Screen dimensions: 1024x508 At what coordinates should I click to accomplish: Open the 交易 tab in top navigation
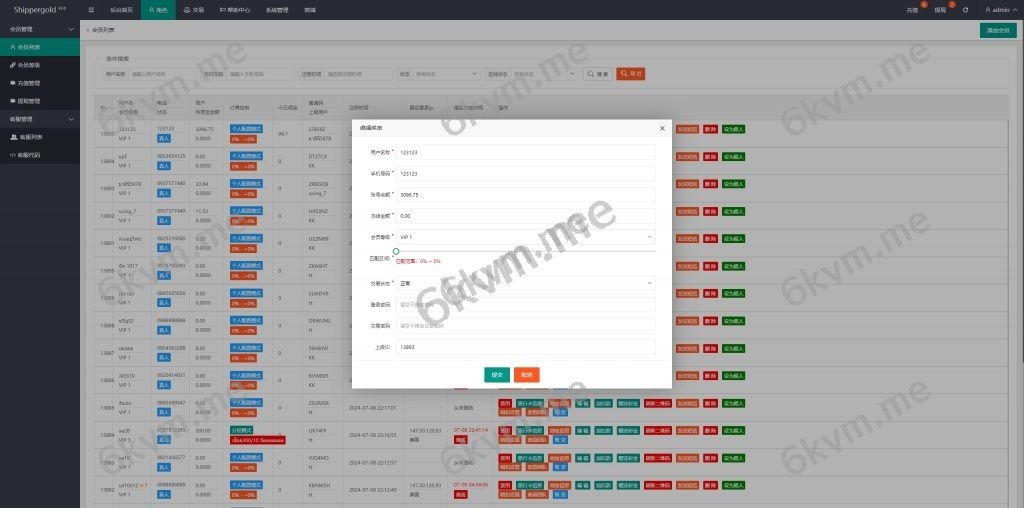(x=194, y=9)
